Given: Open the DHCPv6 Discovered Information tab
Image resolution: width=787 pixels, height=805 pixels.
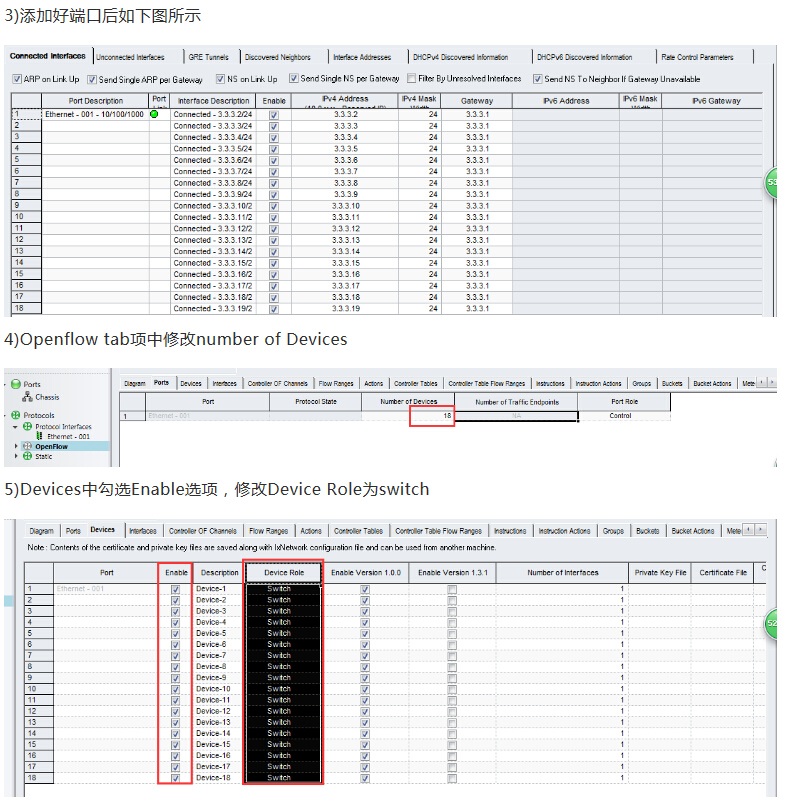Looking at the screenshot, I should (x=585, y=57).
